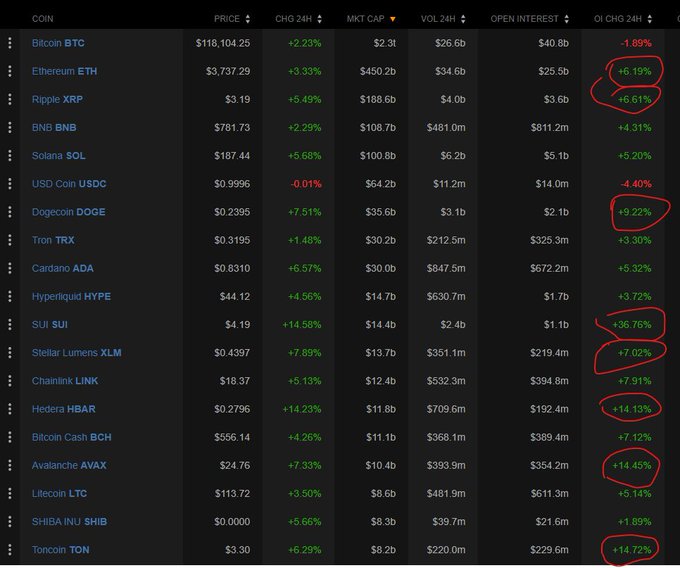Open the Ethereum ETH coin link

[64, 71]
